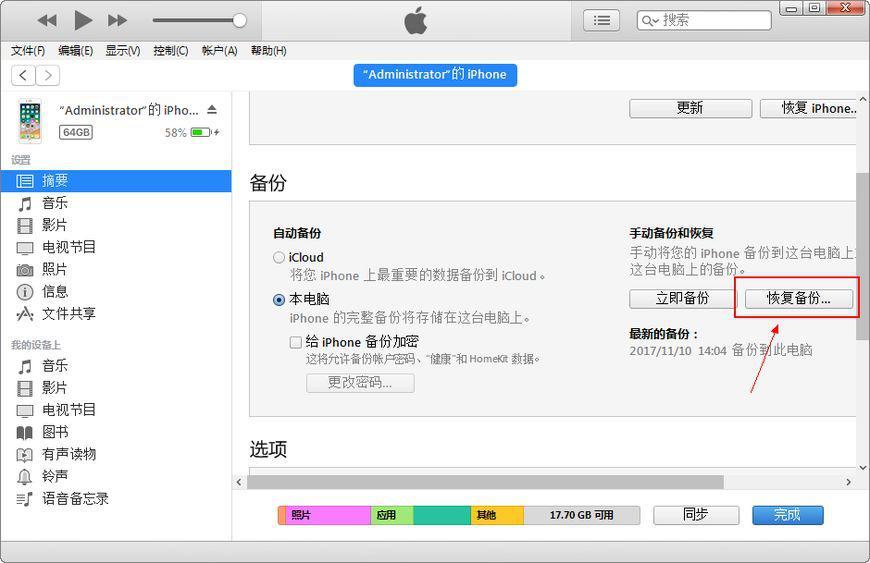The width and height of the screenshot is (870, 563).
Task: Click the blue 完成 button
Action: [787, 515]
